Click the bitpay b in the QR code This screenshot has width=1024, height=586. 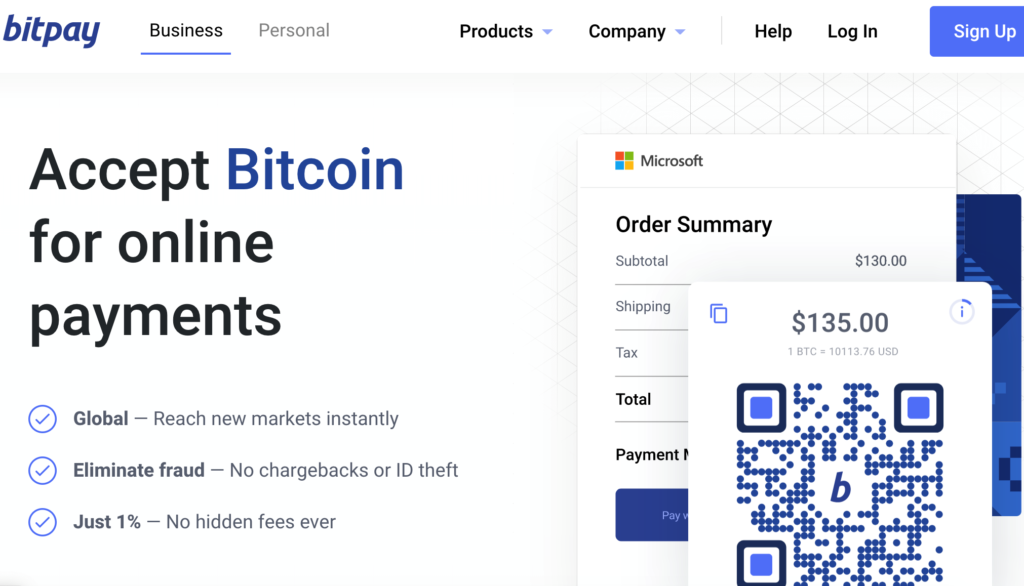[840, 487]
